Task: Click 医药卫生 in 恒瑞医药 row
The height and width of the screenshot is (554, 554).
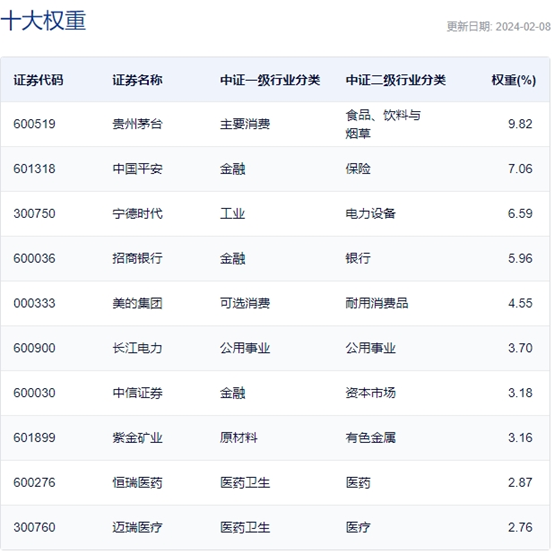Action: tap(245, 483)
